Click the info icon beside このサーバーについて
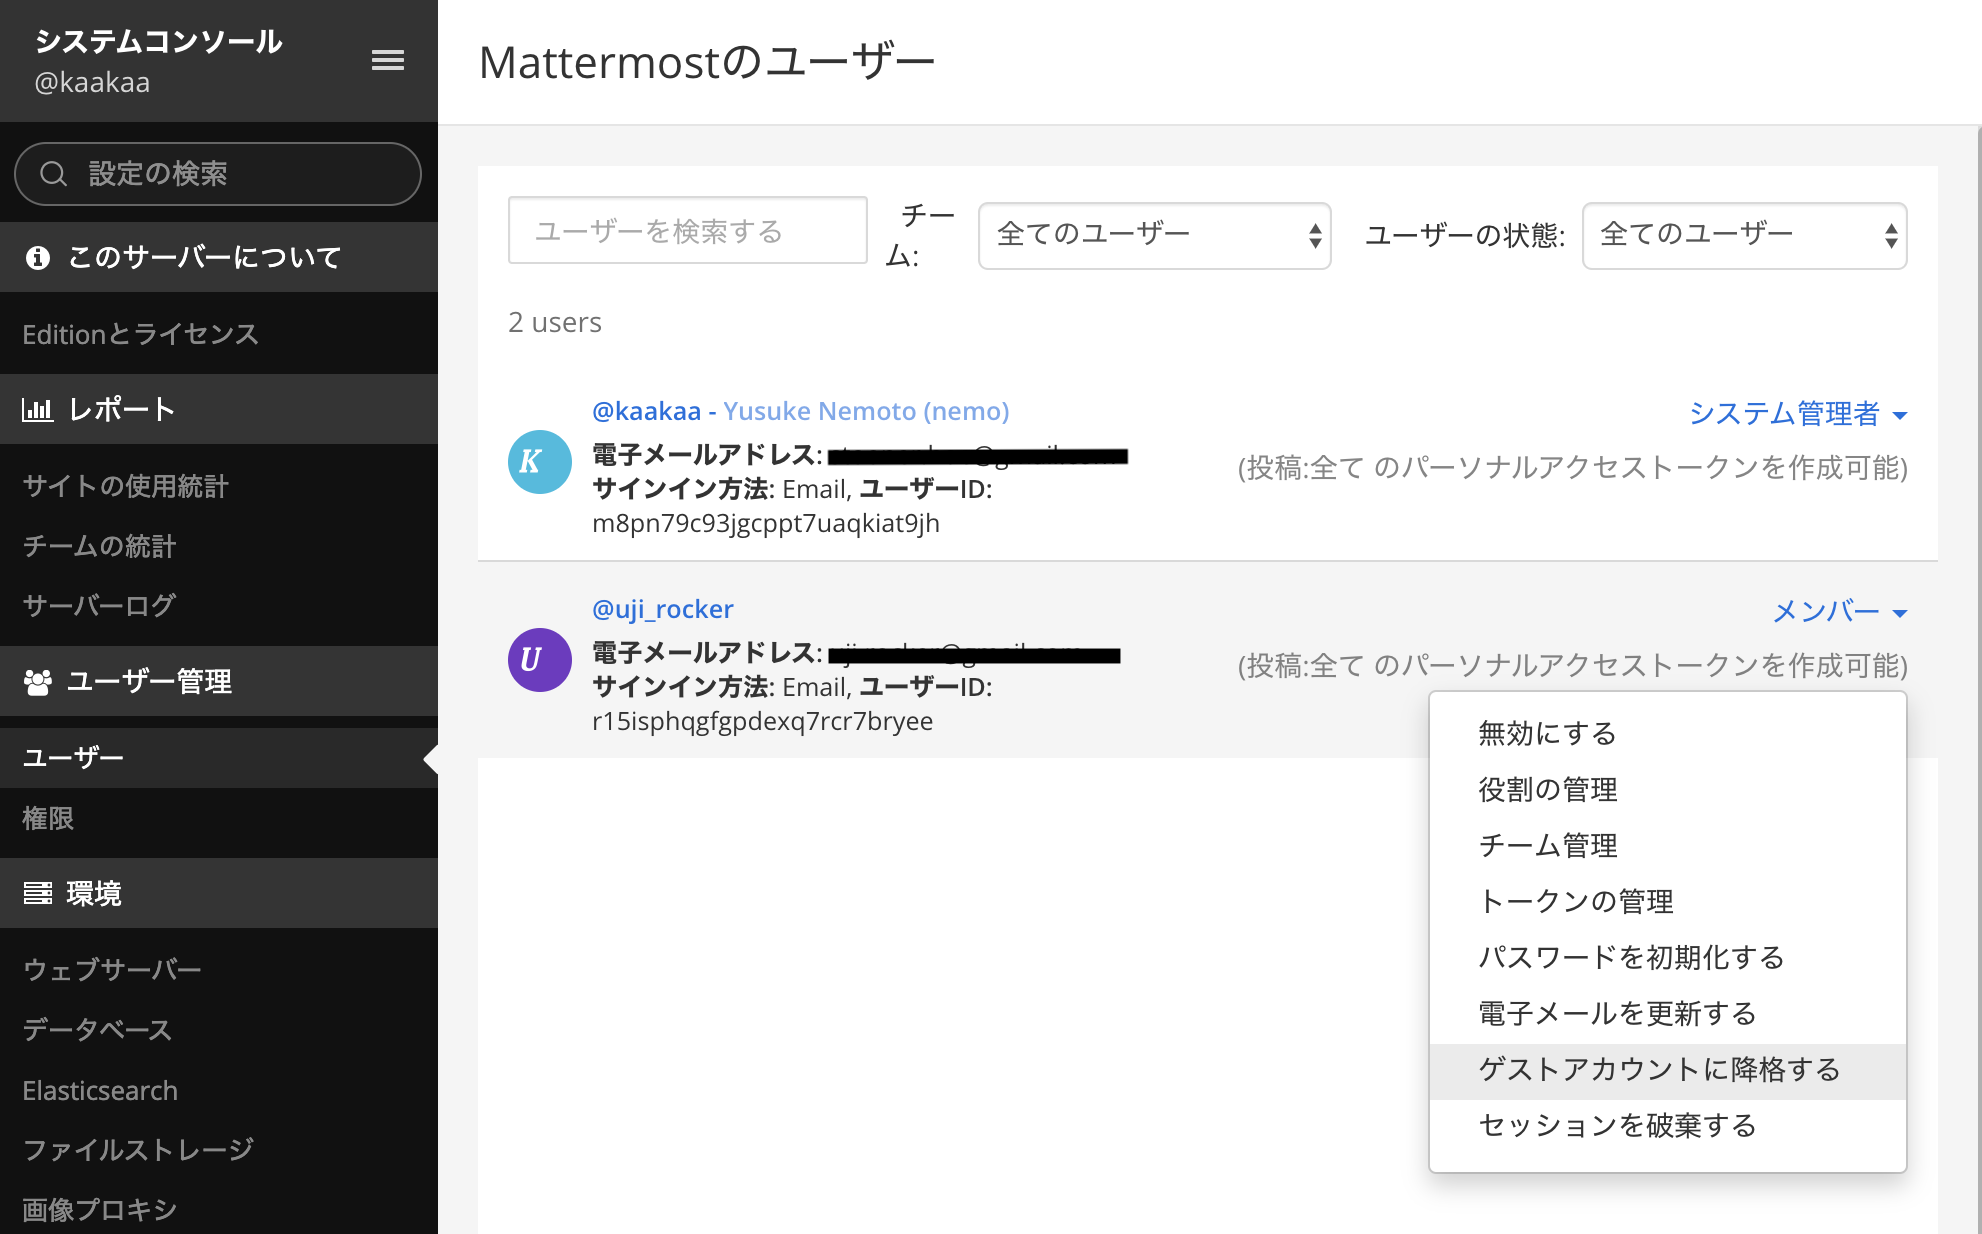 [38, 258]
